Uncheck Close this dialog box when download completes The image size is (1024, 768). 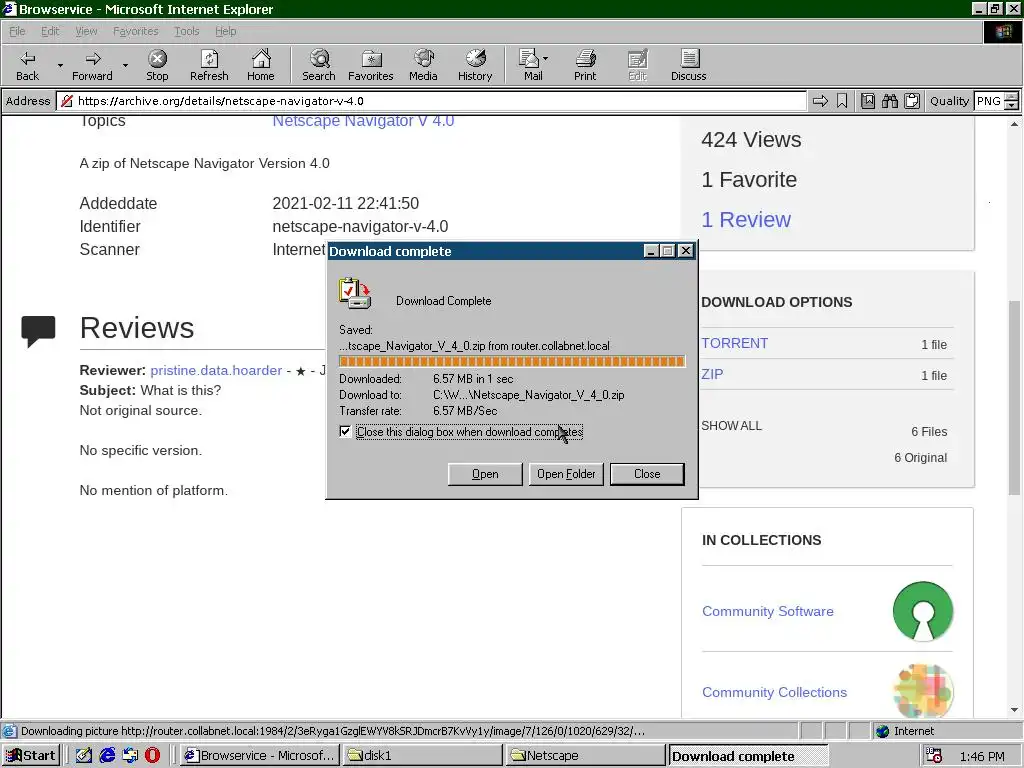pos(345,431)
